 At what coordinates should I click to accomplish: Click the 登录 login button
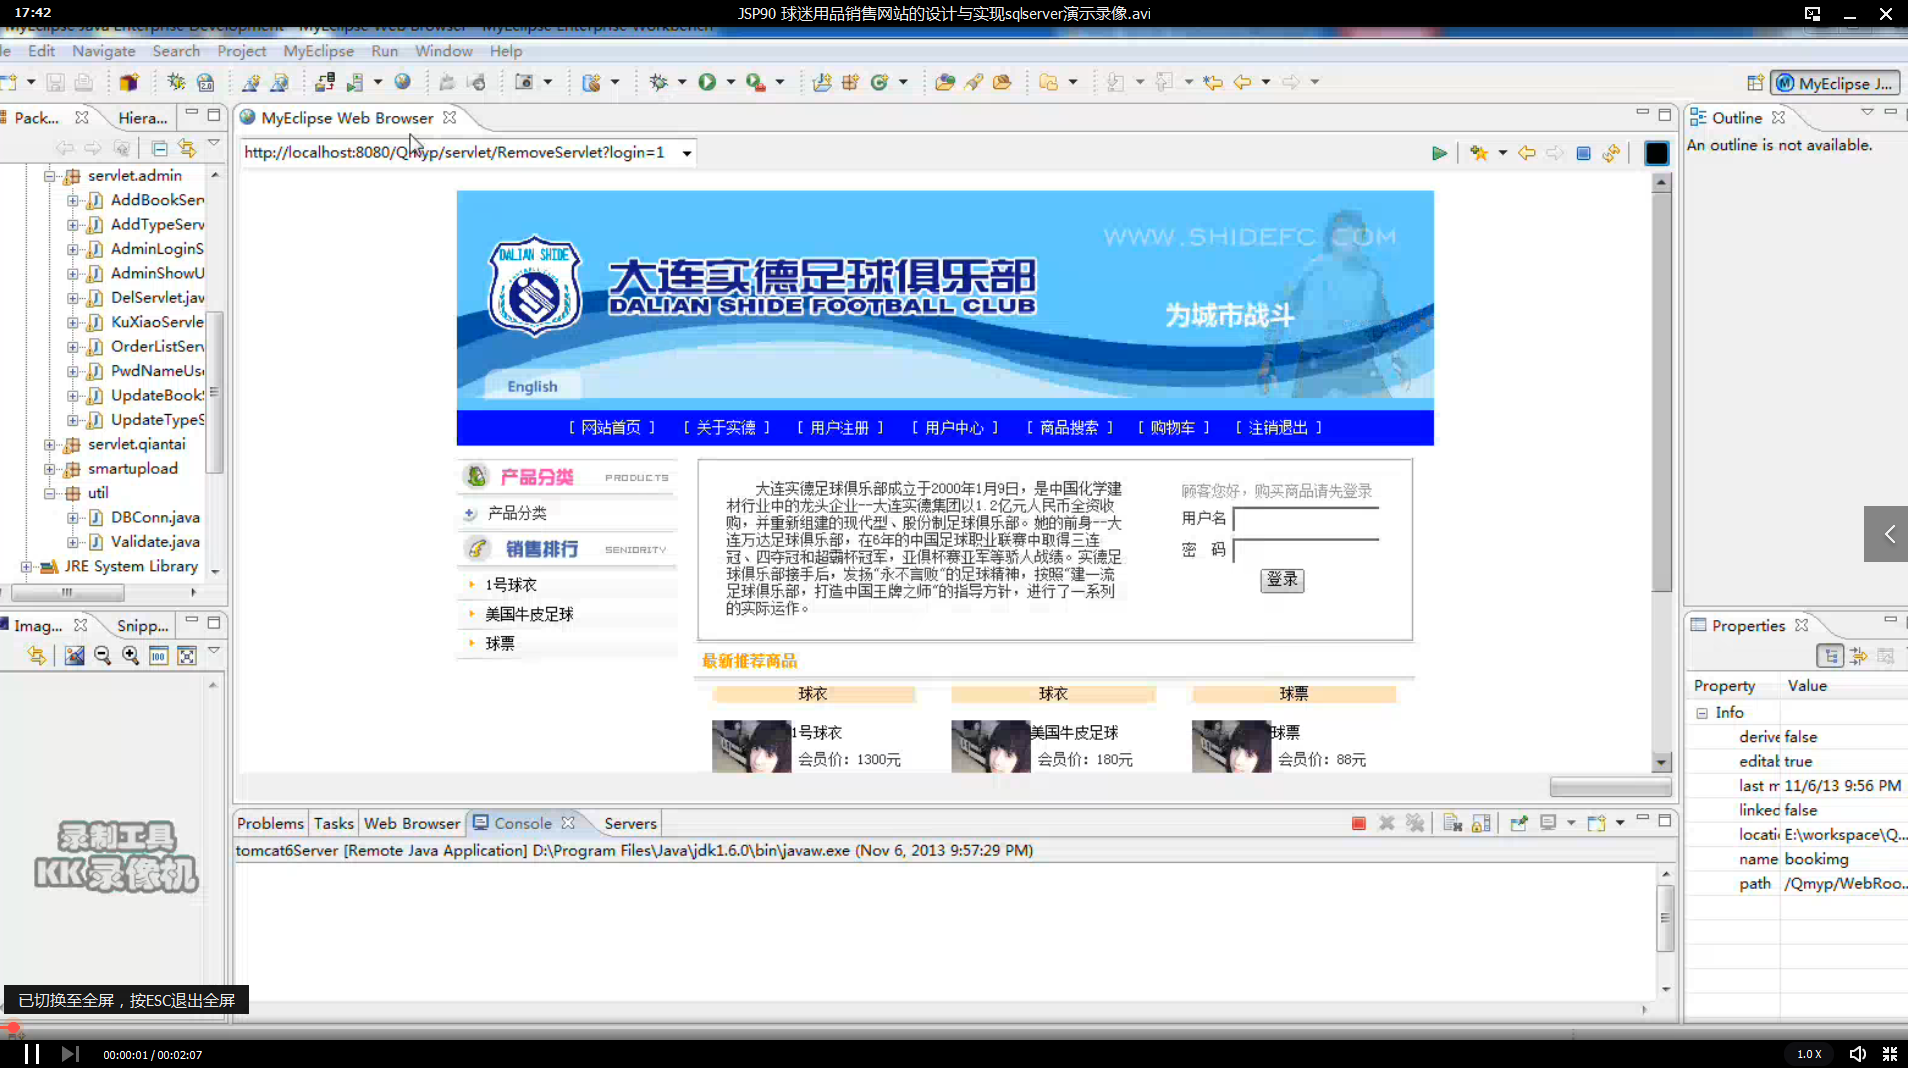pyautogui.click(x=1282, y=580)
